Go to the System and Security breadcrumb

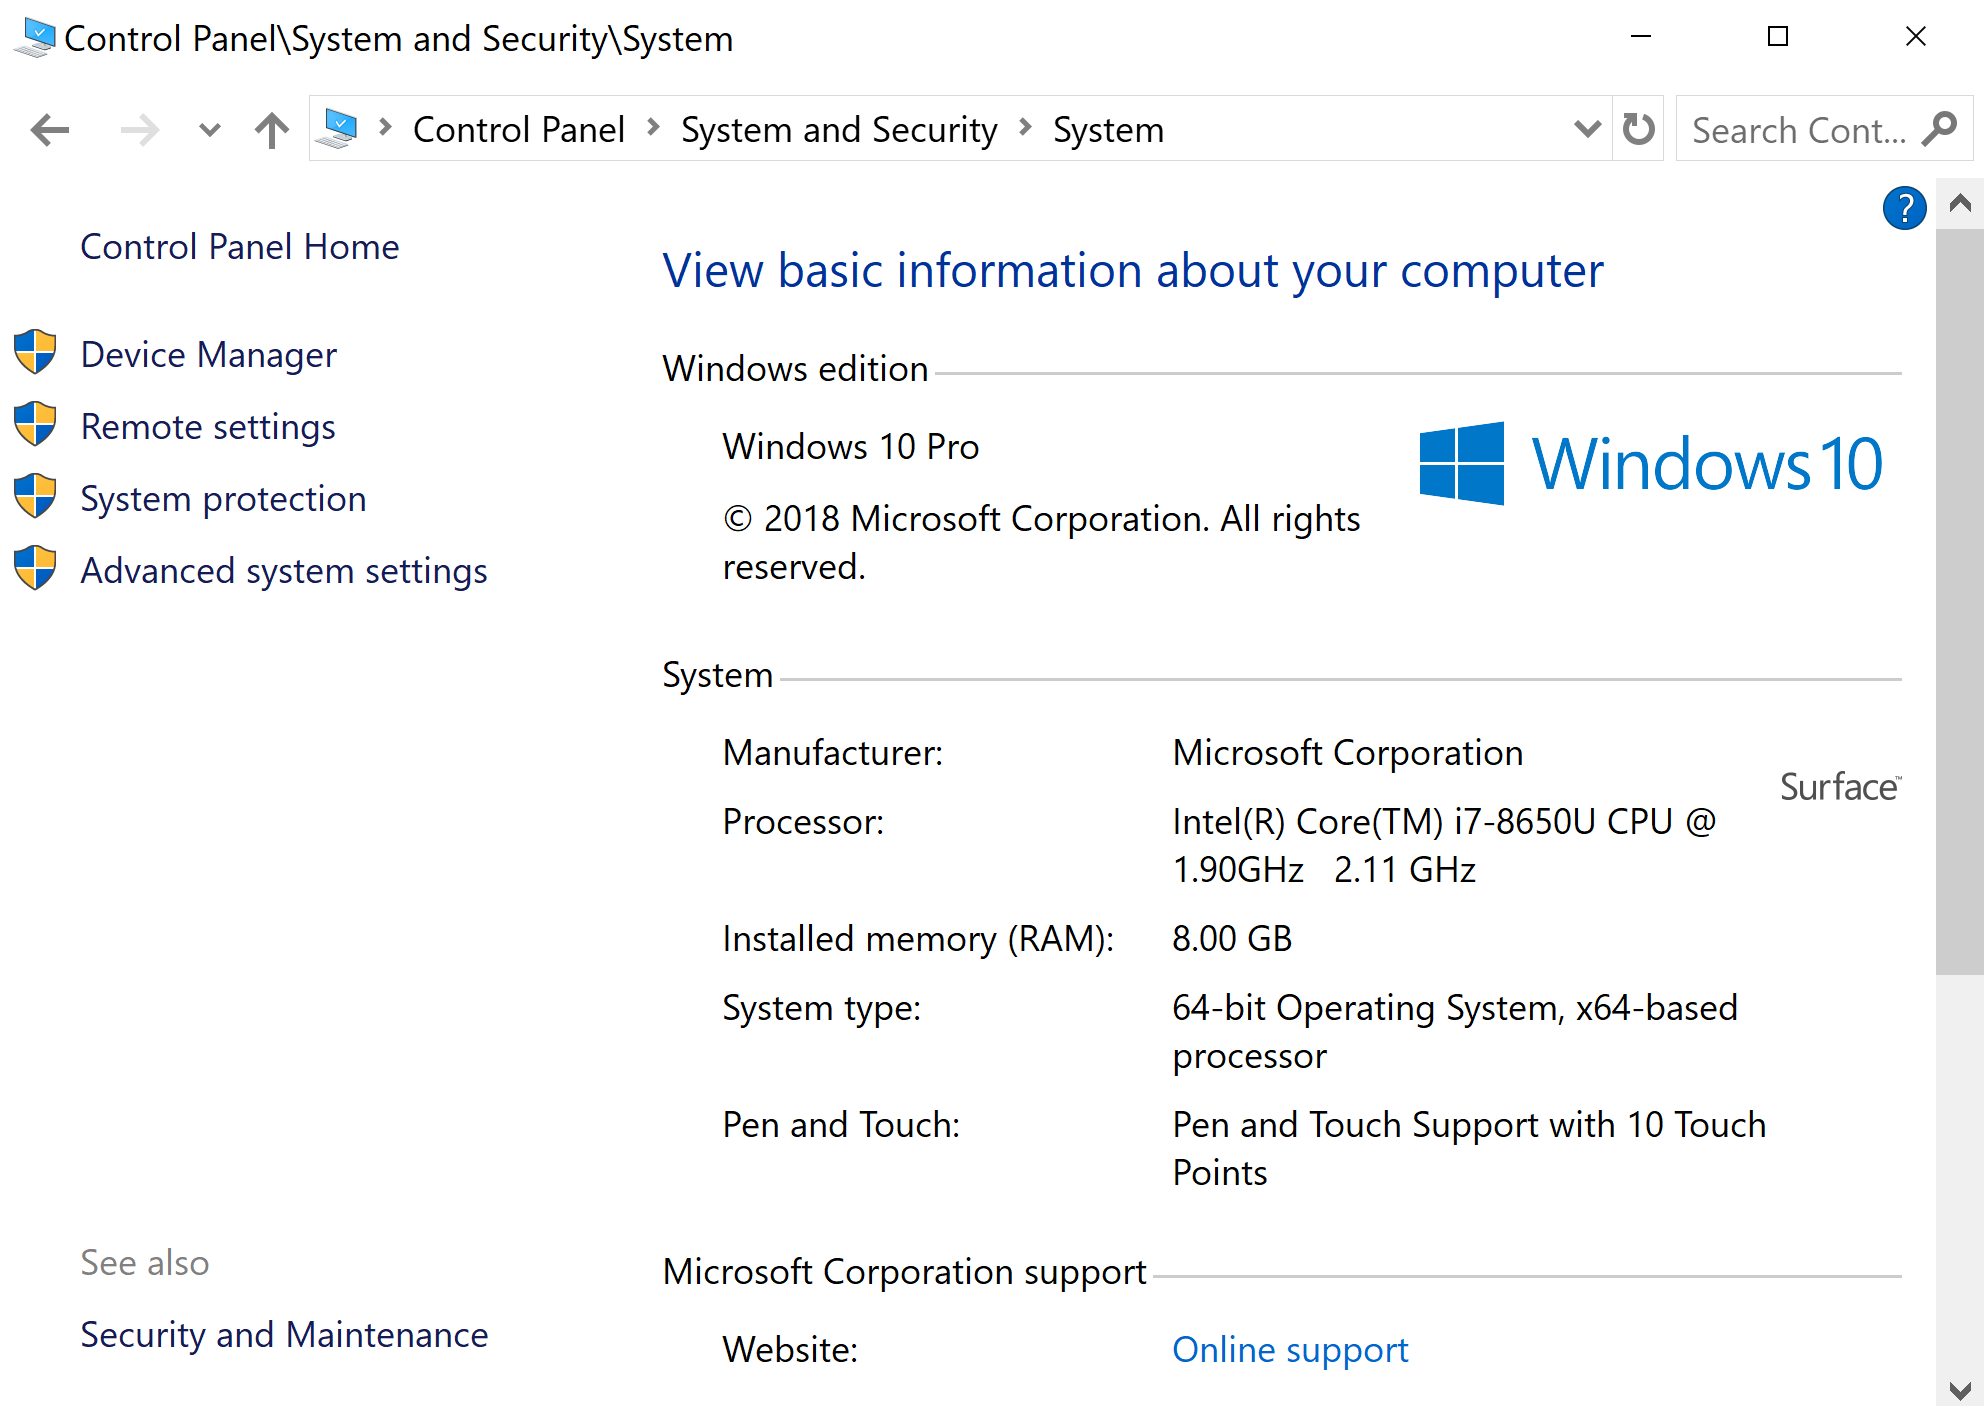(x=838, y=130)
